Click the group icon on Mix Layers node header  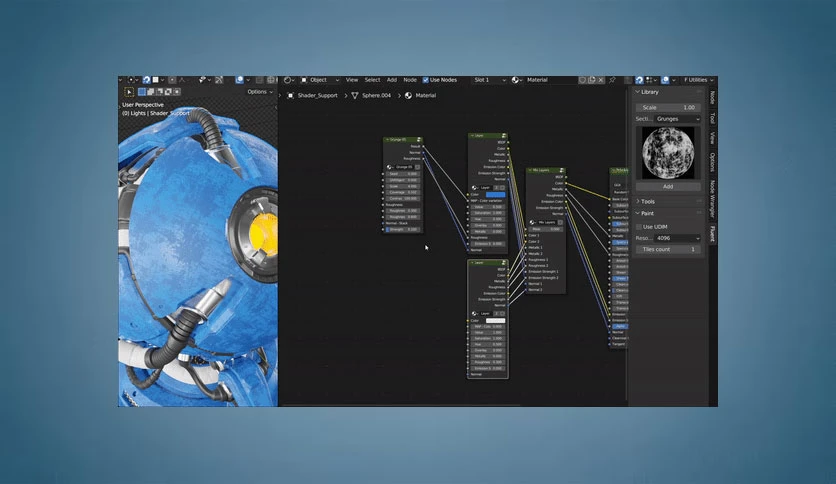pyautogui.click(x=561, y=170)
